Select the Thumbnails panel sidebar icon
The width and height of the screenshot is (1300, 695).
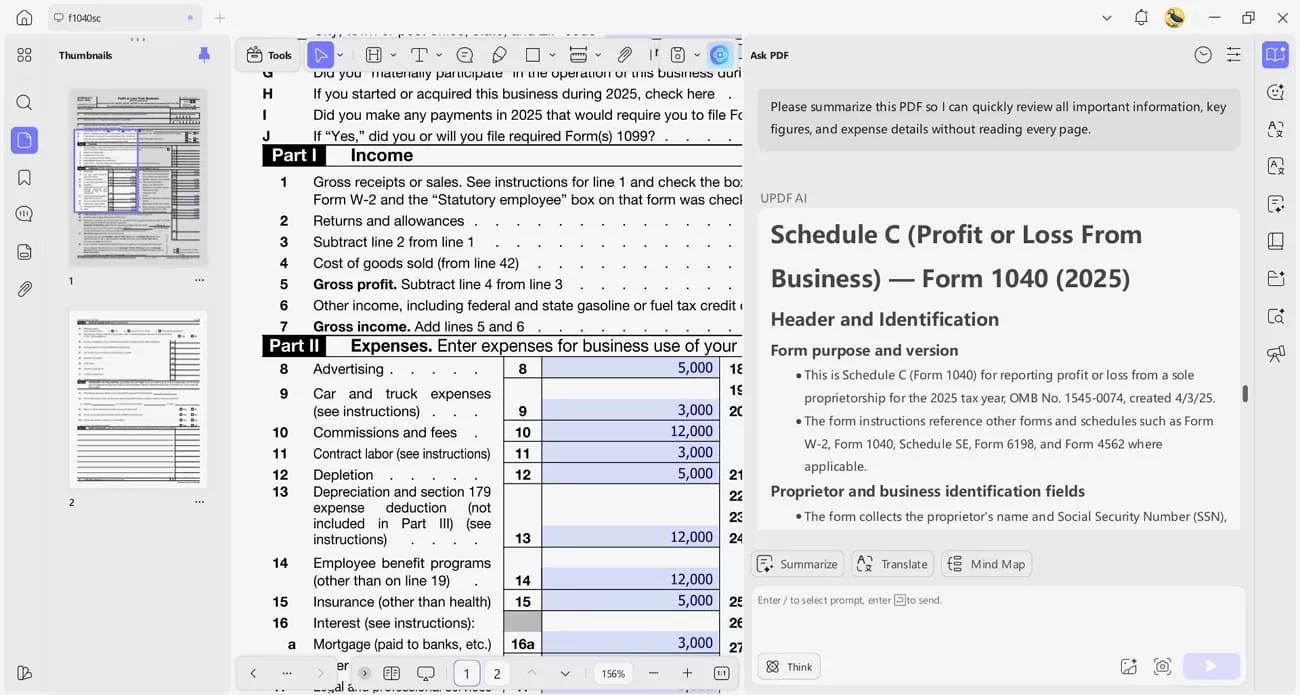coord(24,140)
